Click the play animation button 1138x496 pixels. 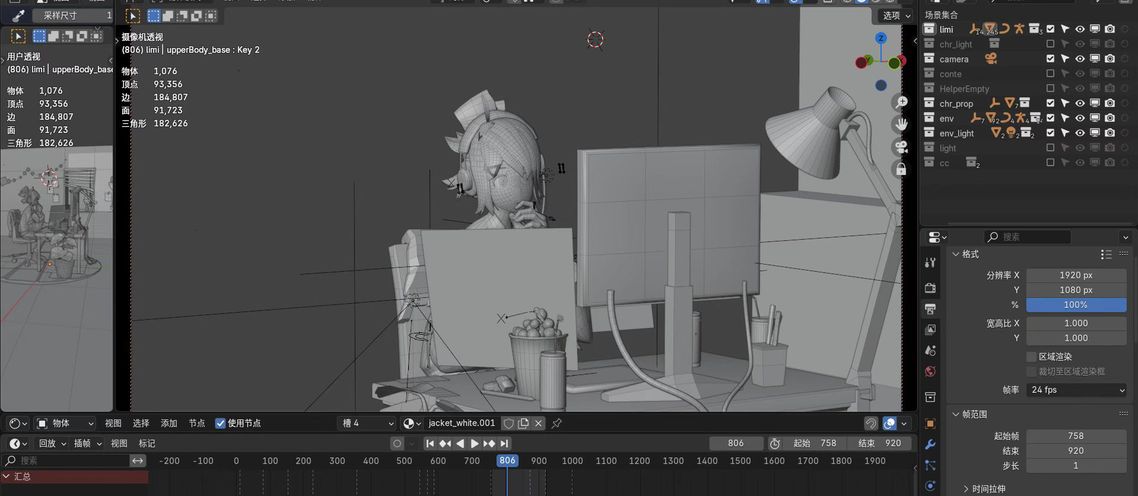pyautogui.click(x=474, y=443)
